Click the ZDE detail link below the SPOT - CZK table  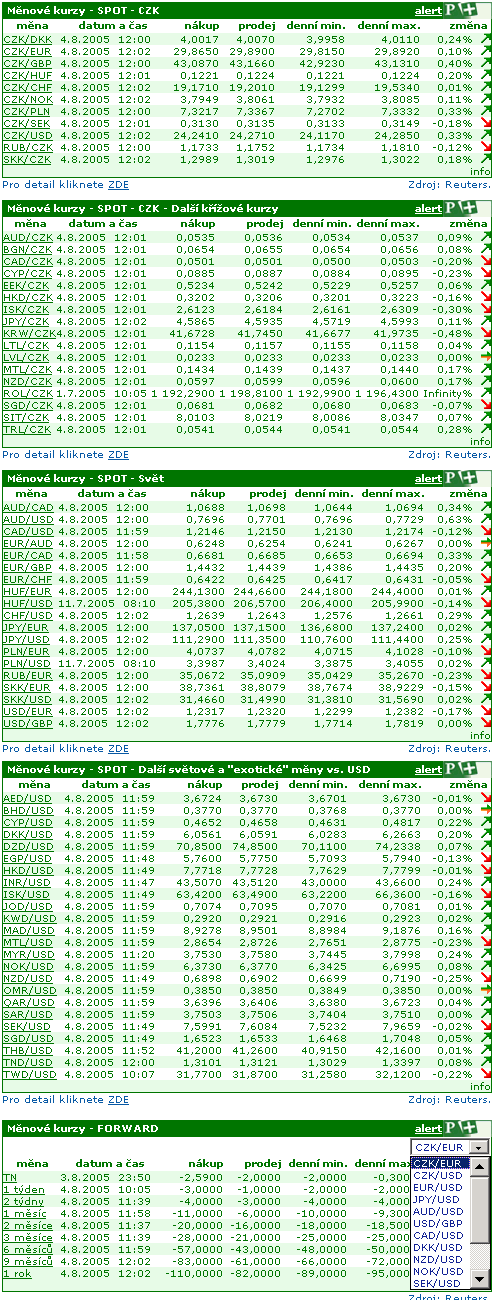118,185
